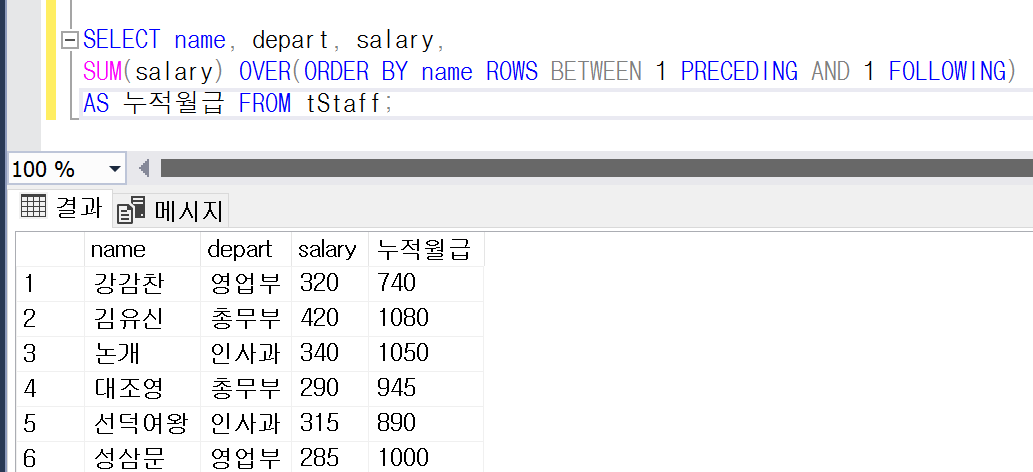Click 총무부 in the 대조영 row
Image resolution: width=1033 pixels, height=472 pixels.
point(246,388)
